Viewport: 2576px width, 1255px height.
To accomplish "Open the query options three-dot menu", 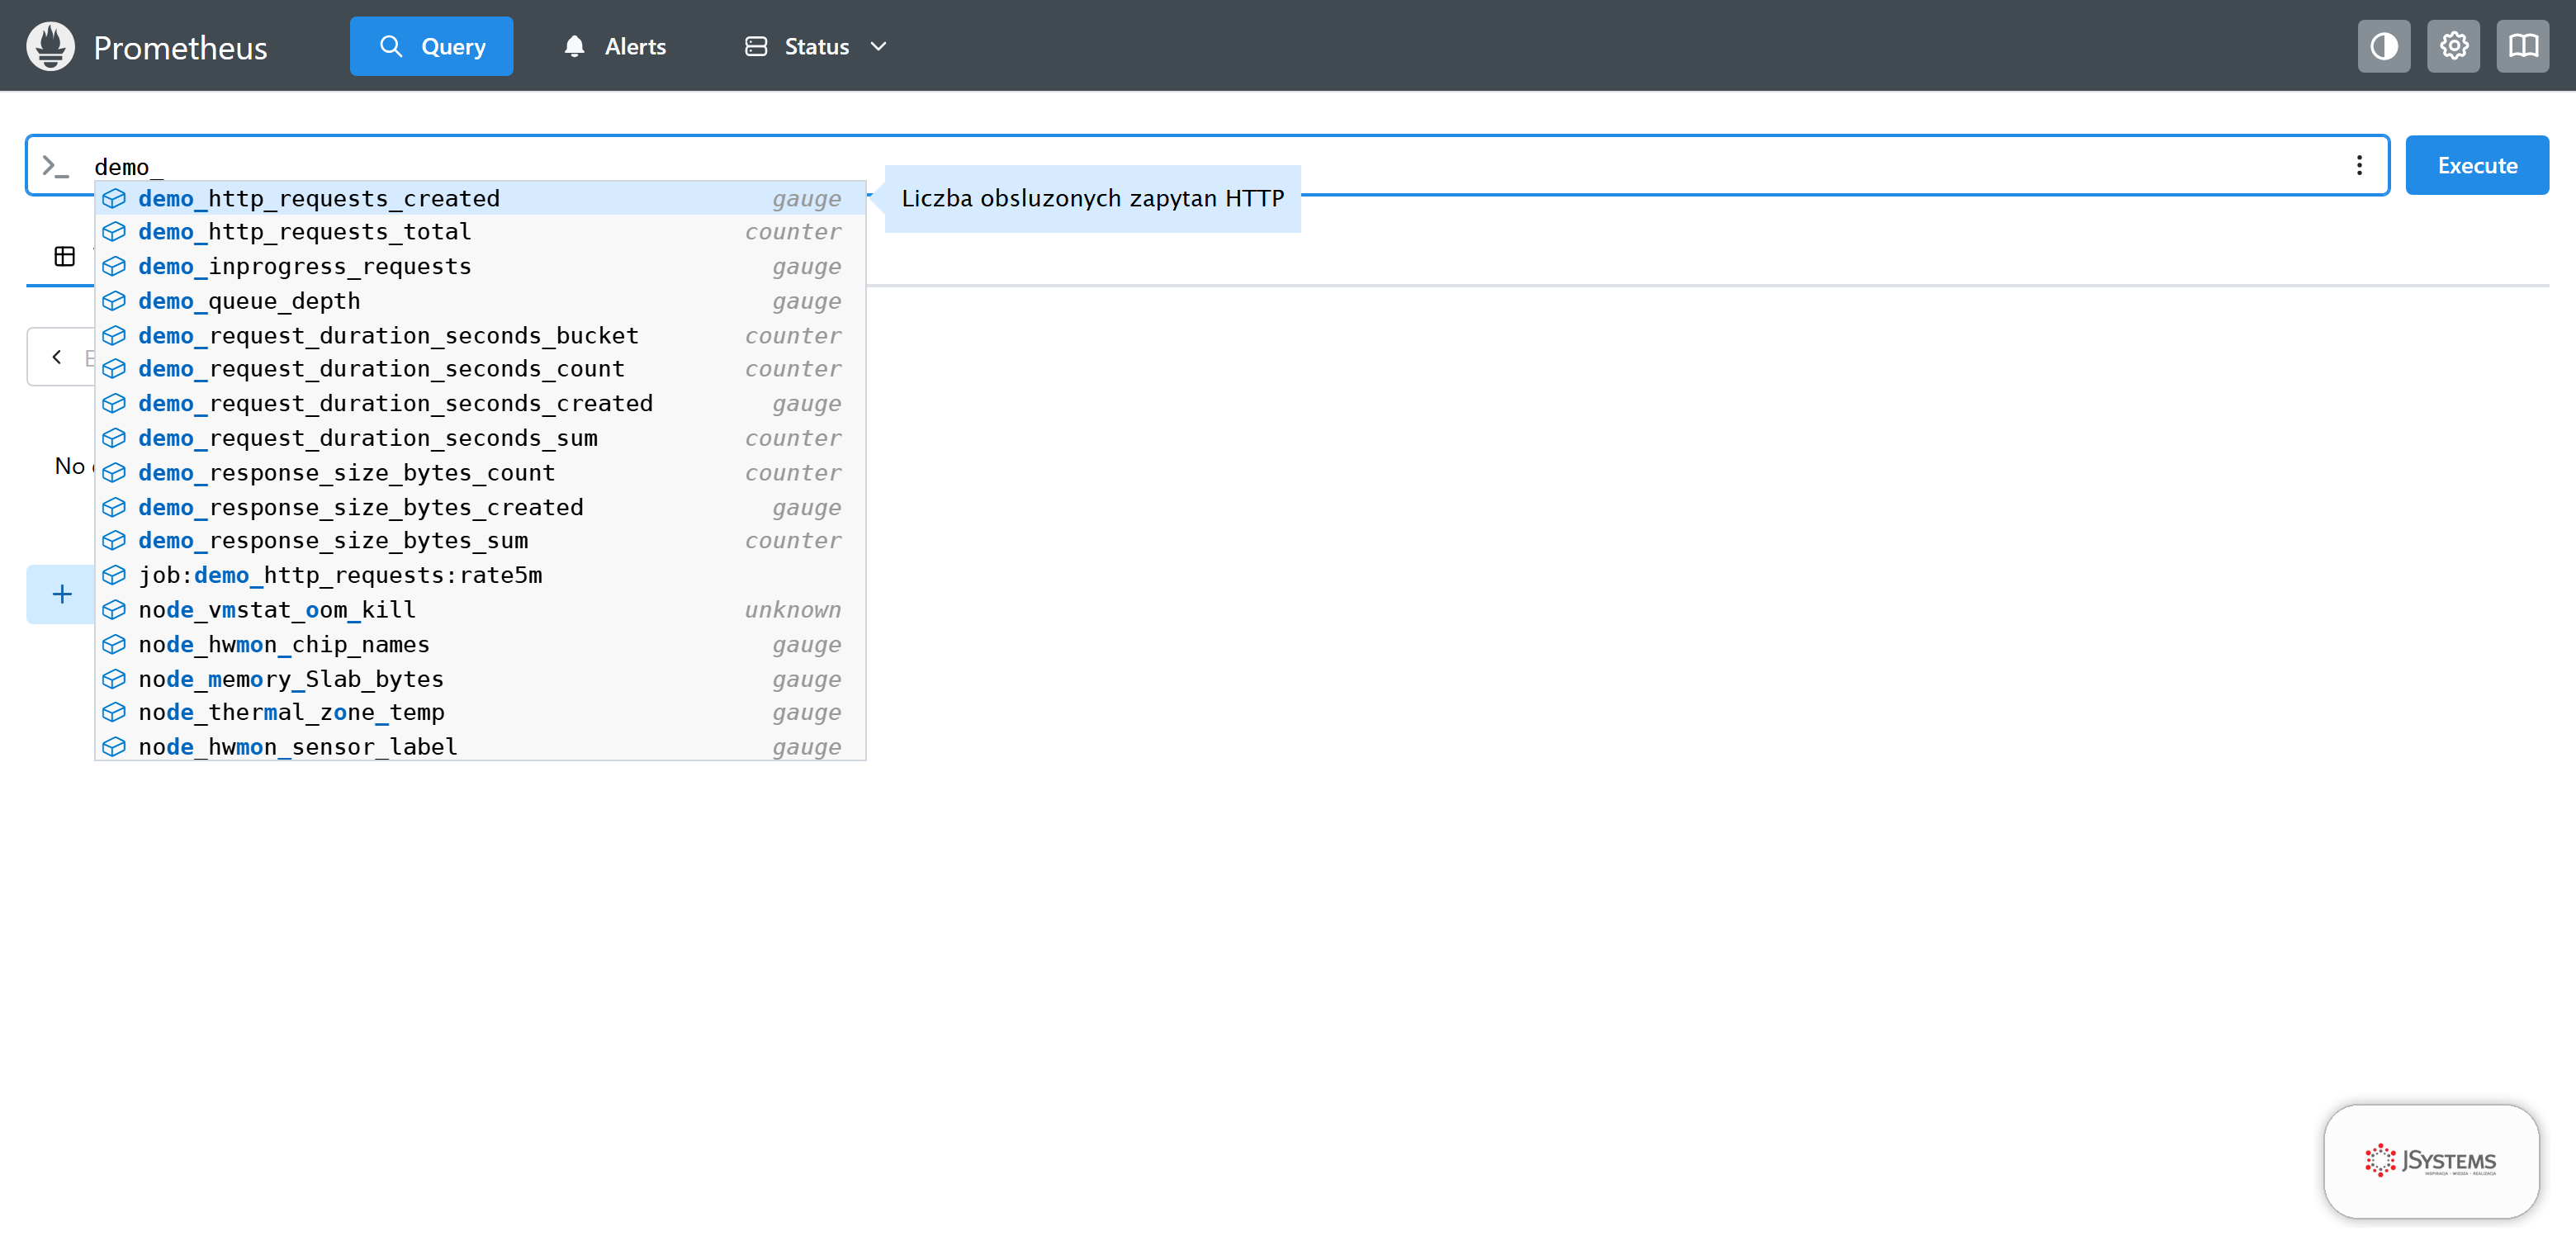I will tap(2359, 165).
